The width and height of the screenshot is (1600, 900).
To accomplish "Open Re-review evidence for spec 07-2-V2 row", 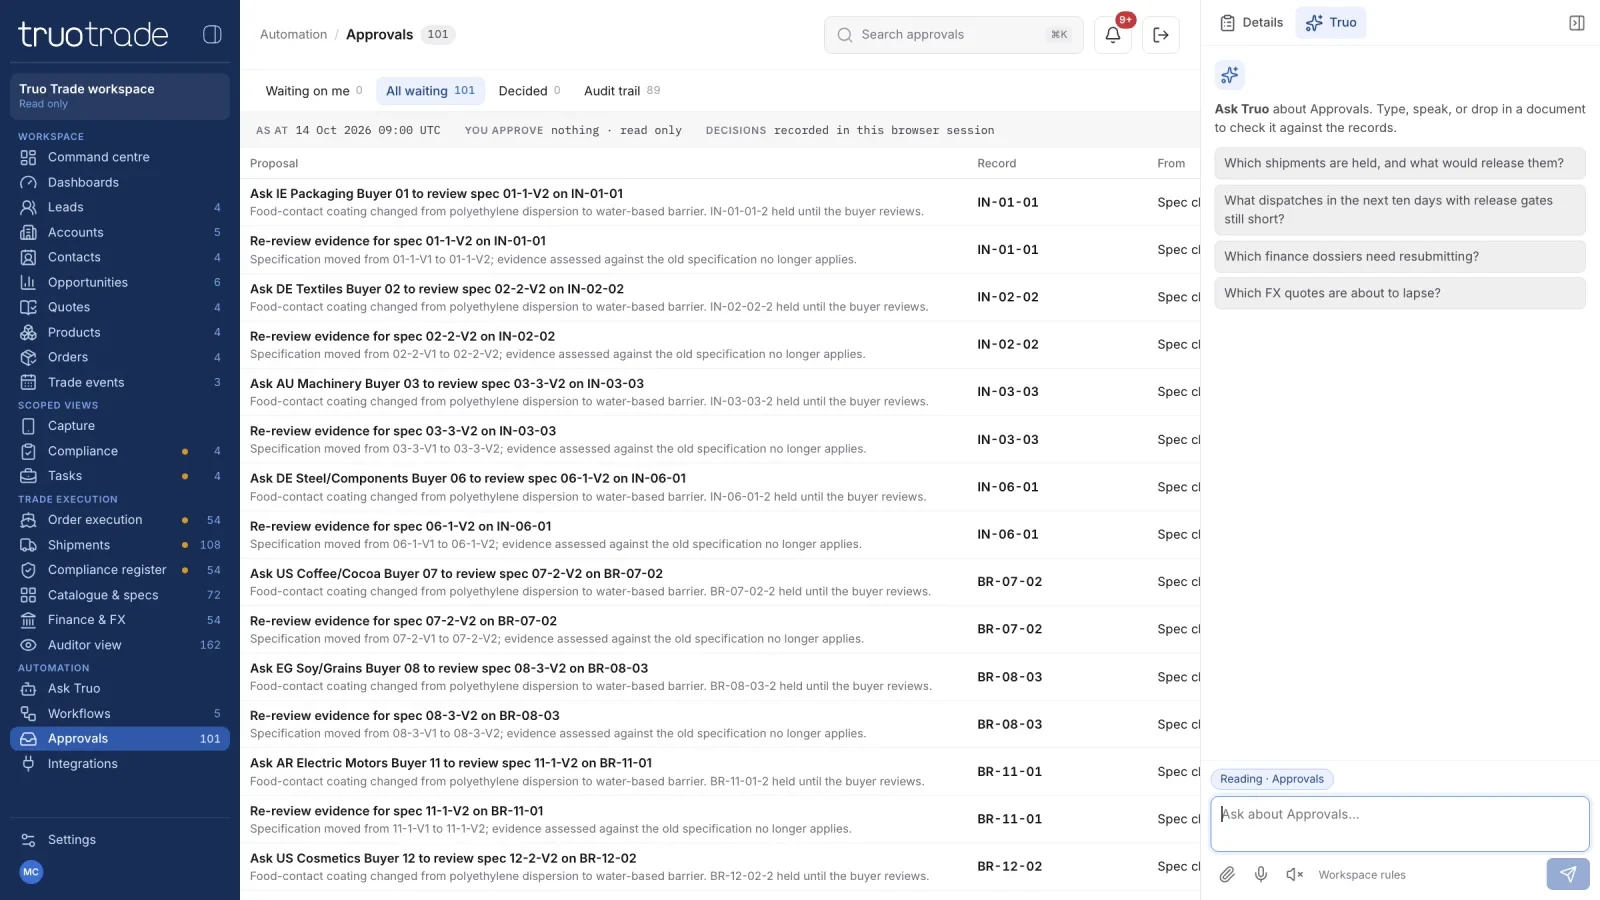I will pos(720,629).
